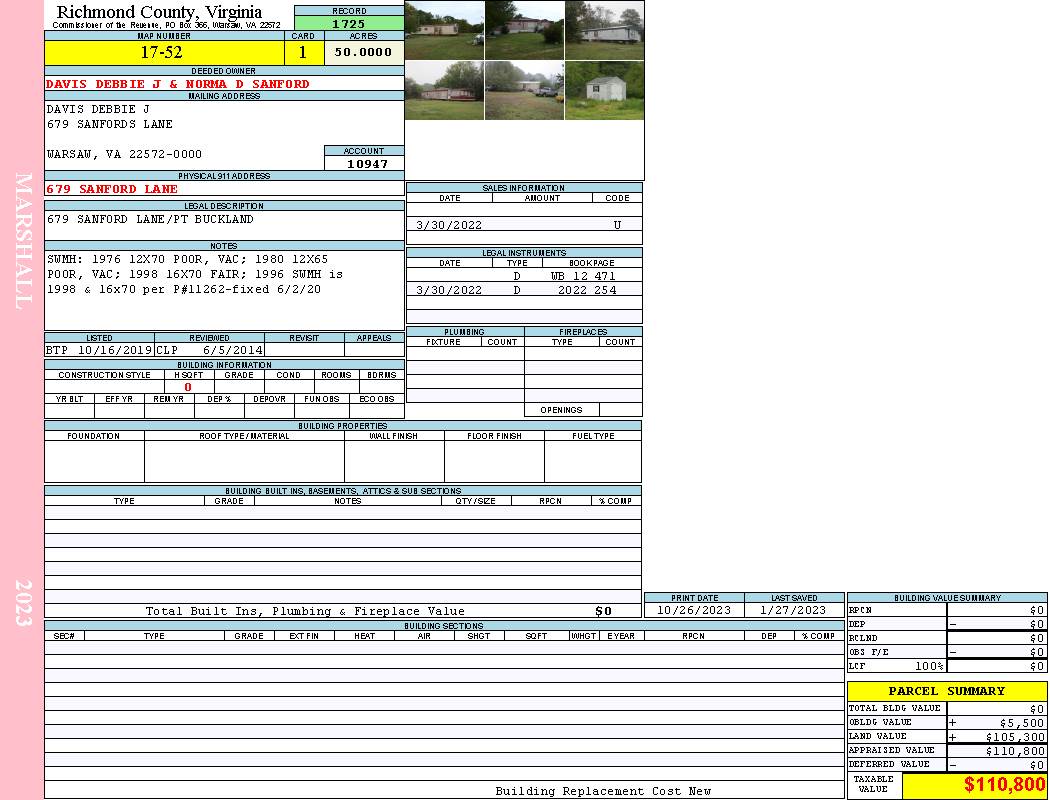View the top-right photo of the gray mobile home
Screen dimensions: 1050x800
pyautogui.click(x=604, y=30)
